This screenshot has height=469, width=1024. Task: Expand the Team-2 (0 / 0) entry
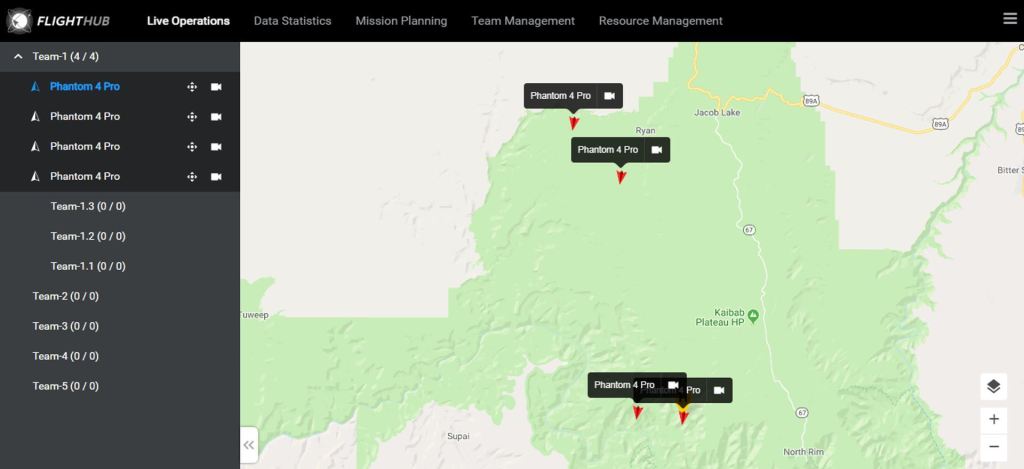[x=65, y=296]
